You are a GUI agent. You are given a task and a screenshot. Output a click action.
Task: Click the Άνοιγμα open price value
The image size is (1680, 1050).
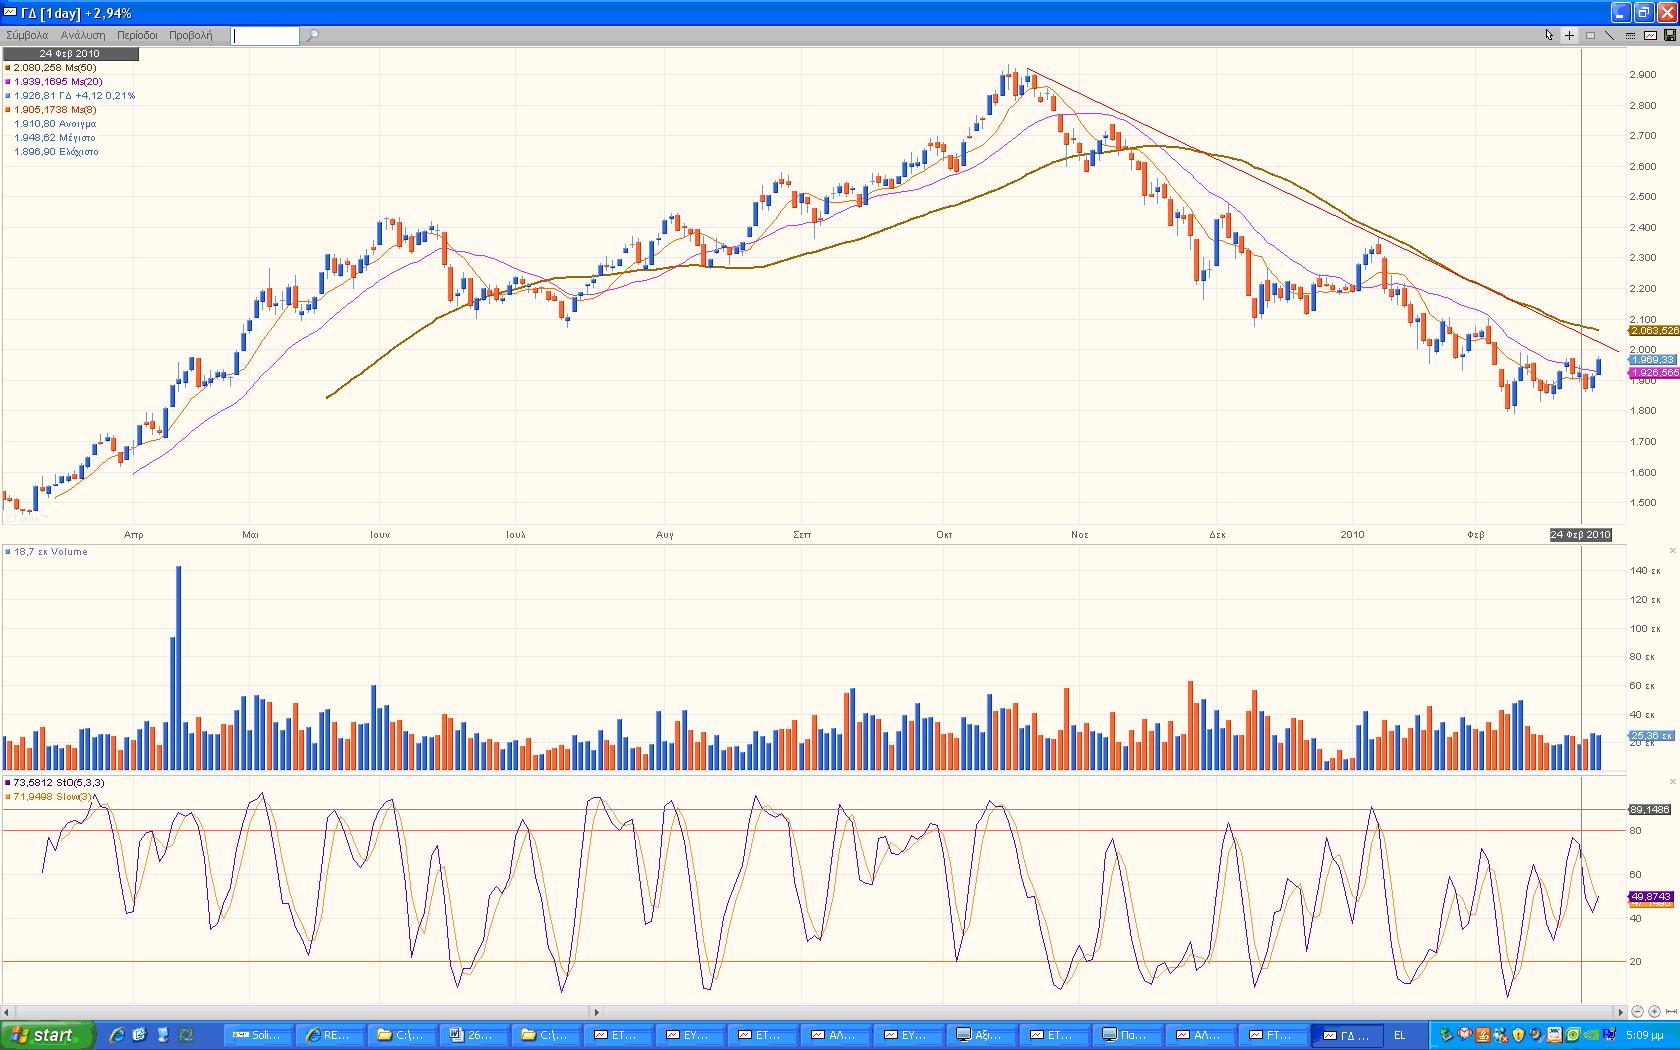coord(55,124)
